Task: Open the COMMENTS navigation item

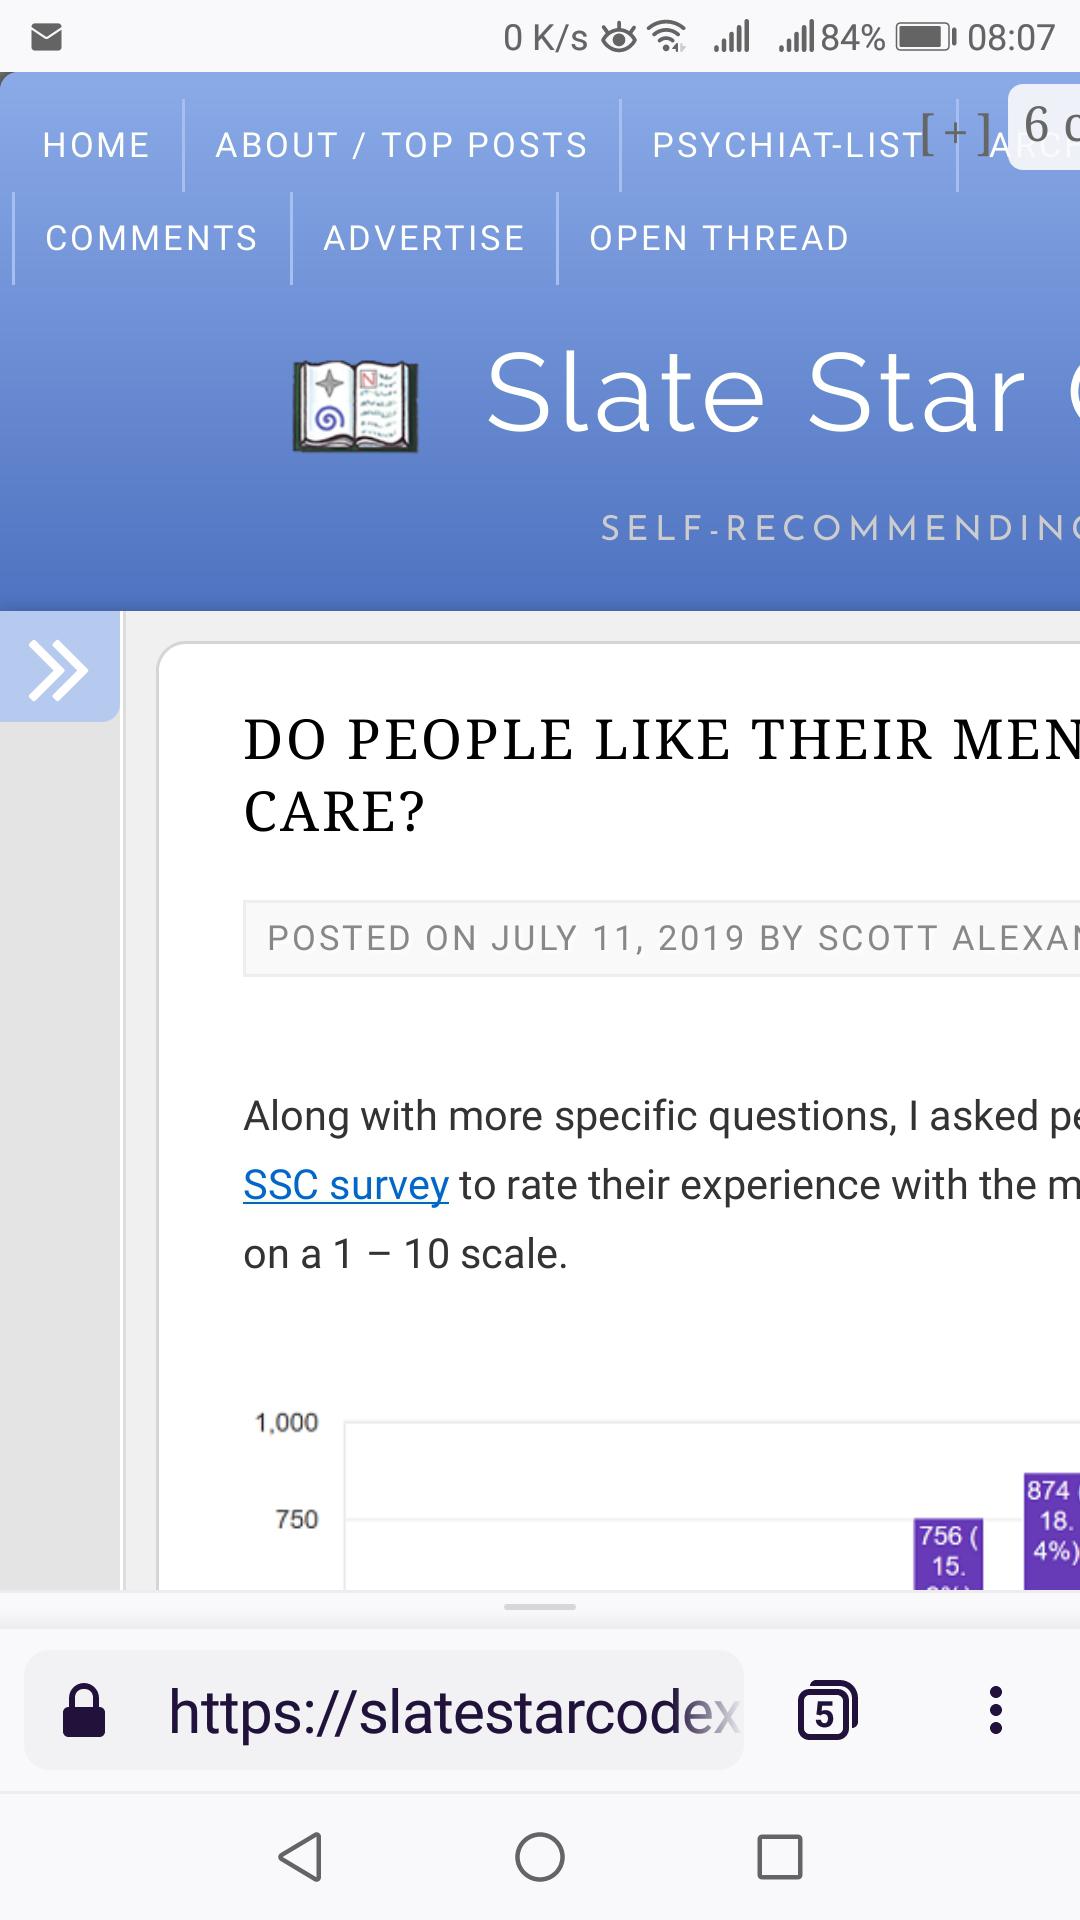Action: [x=152, y=238]
